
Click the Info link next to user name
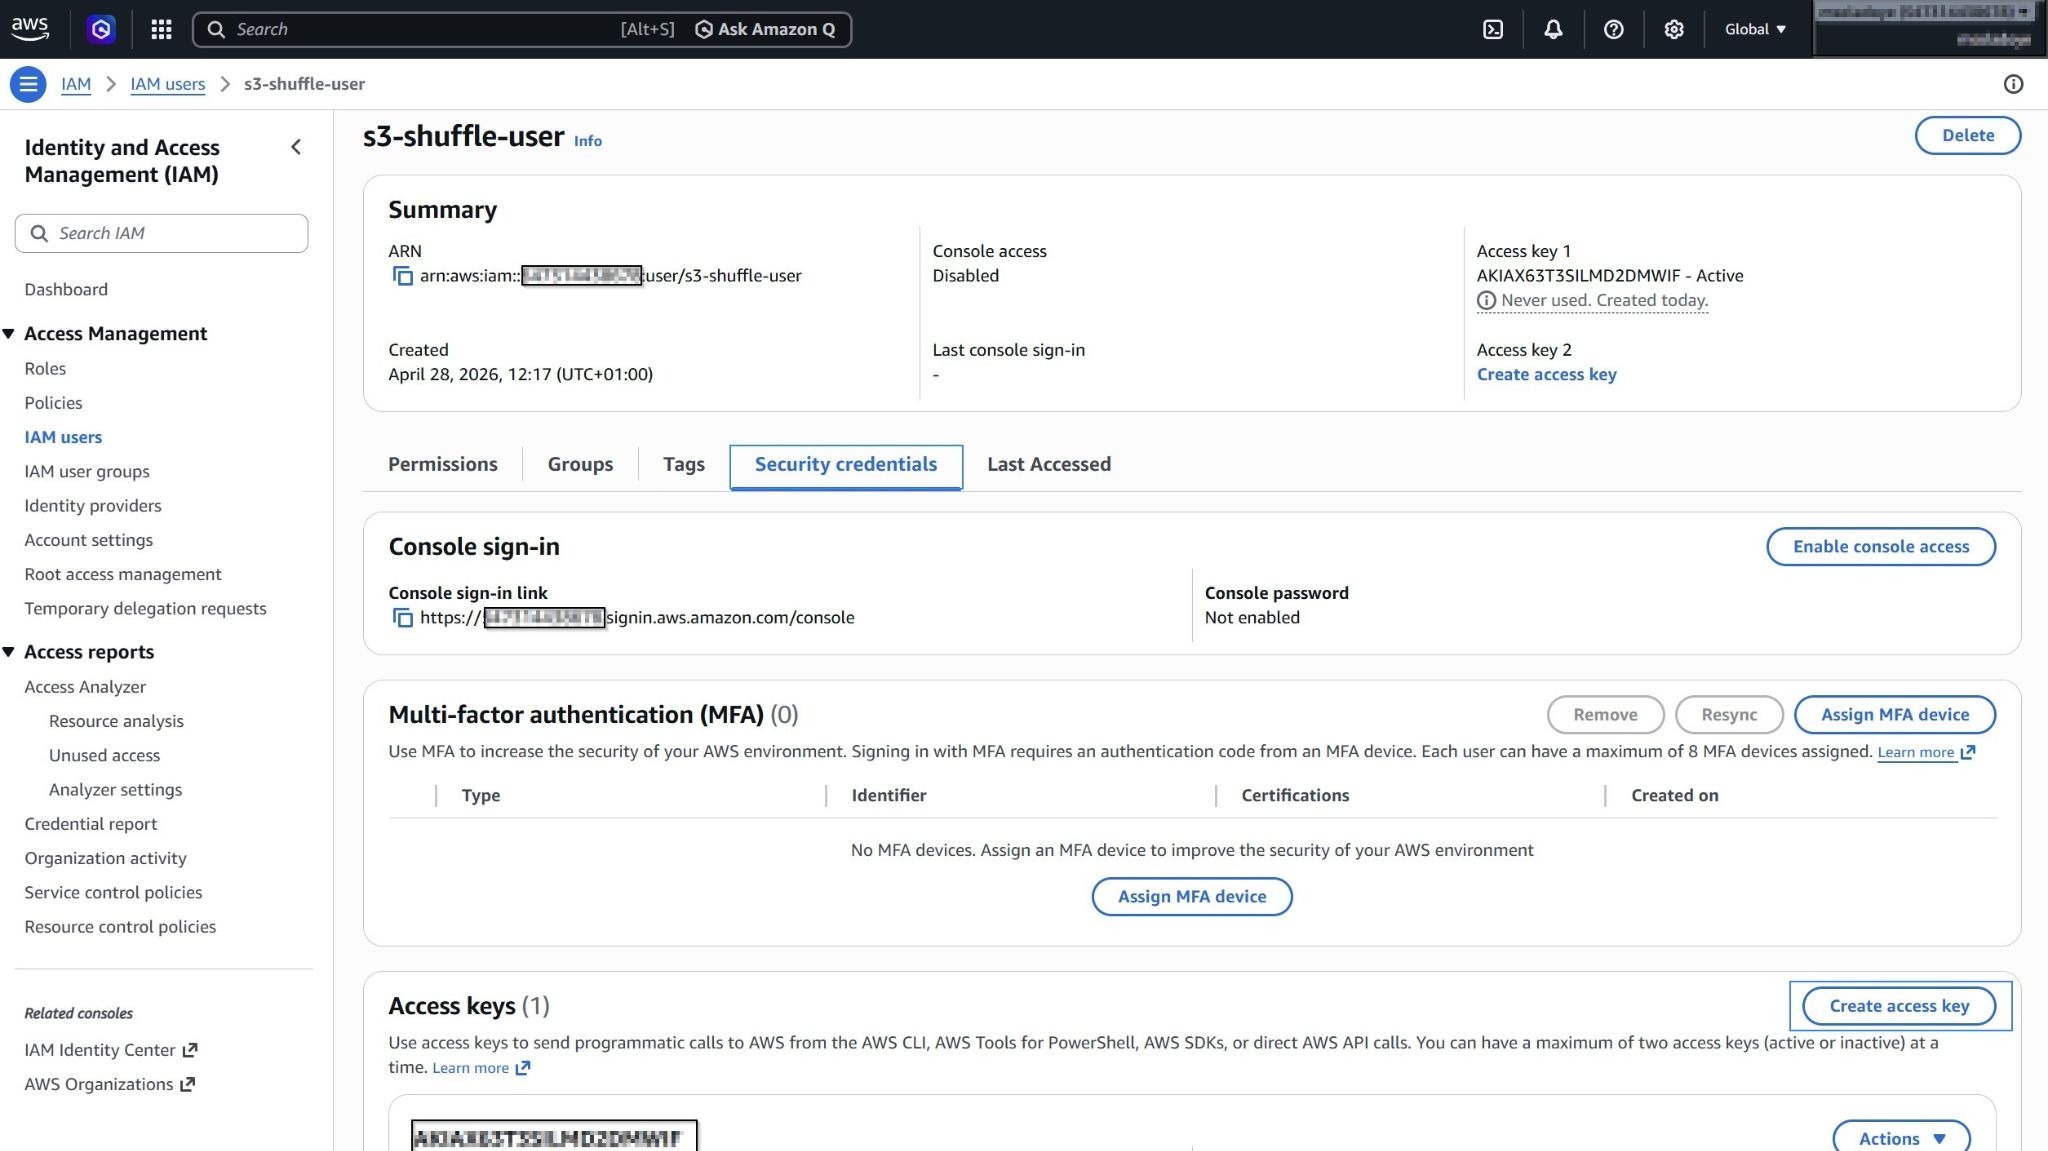588,141
